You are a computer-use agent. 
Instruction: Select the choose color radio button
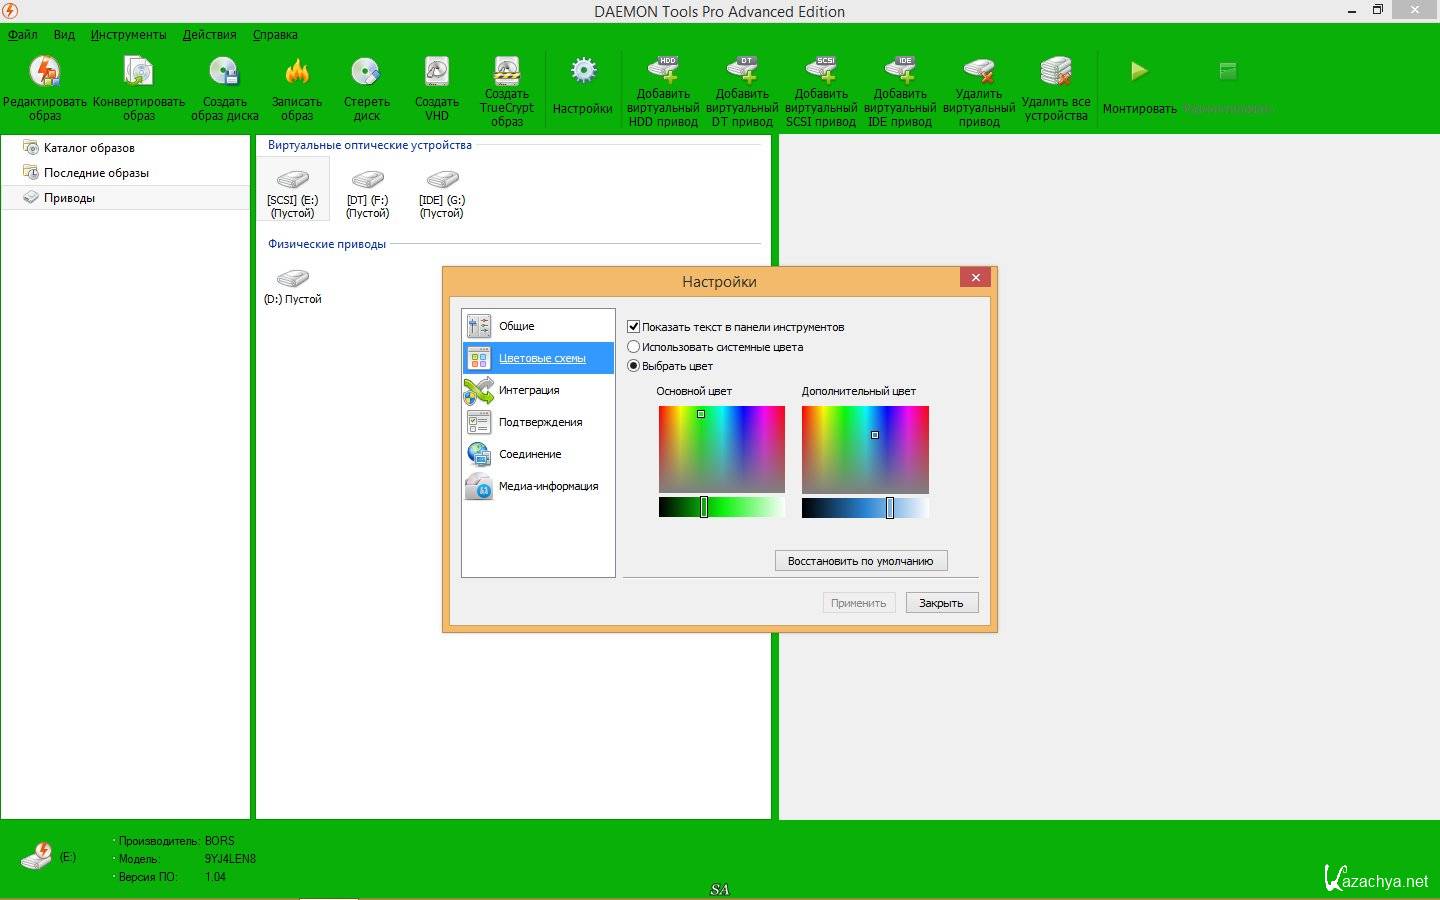[633, 366]
